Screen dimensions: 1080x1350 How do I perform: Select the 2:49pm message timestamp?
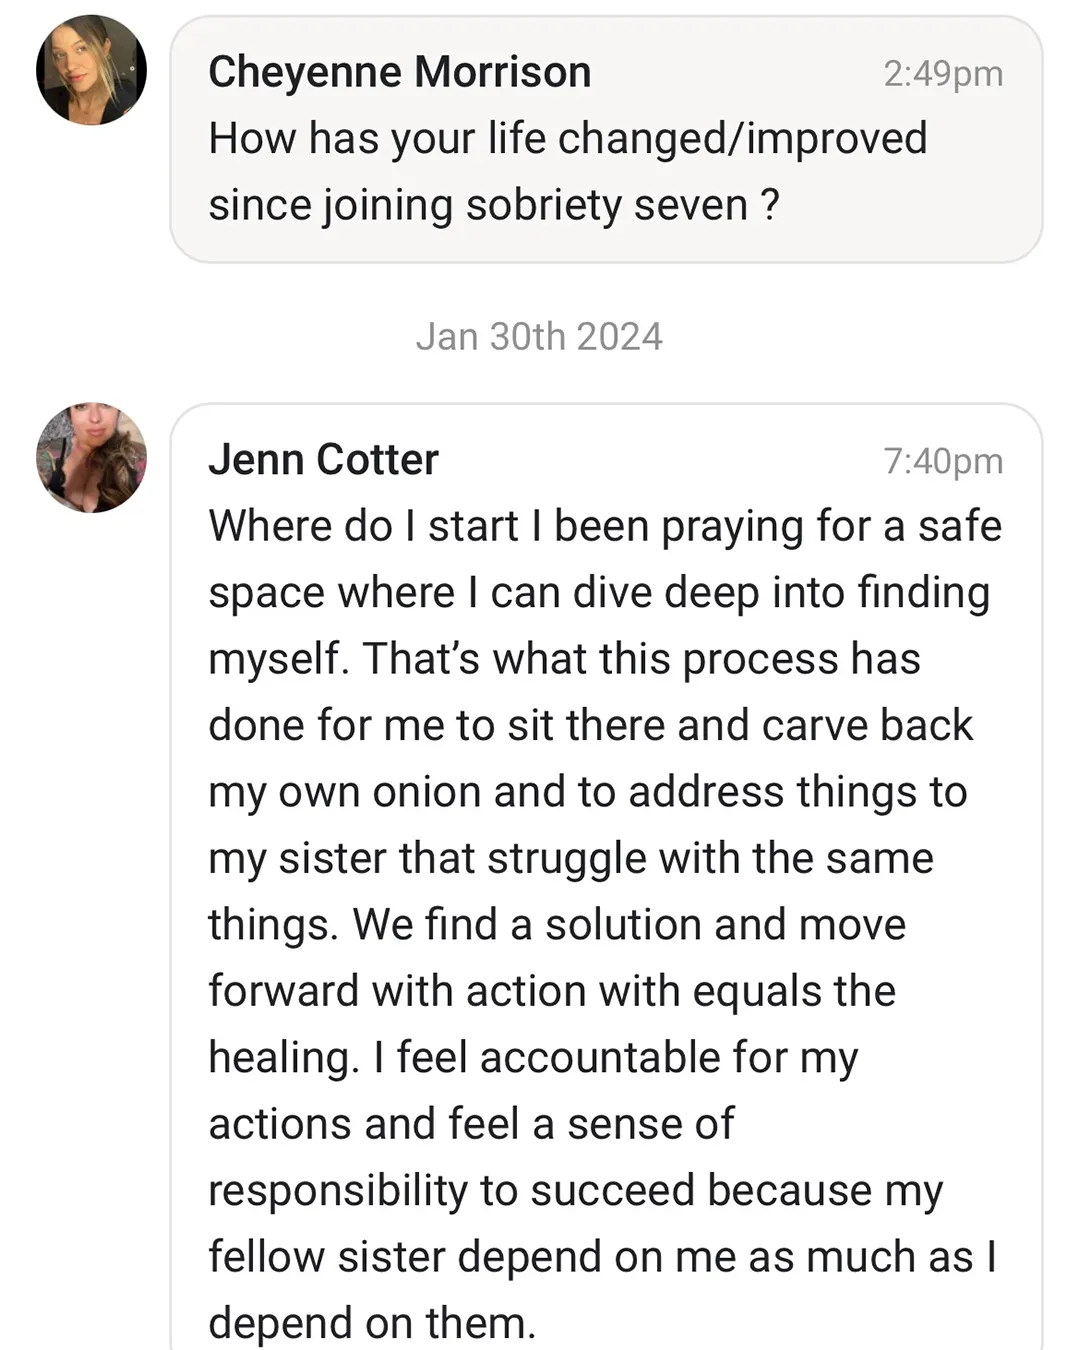[x=943, y=74]
